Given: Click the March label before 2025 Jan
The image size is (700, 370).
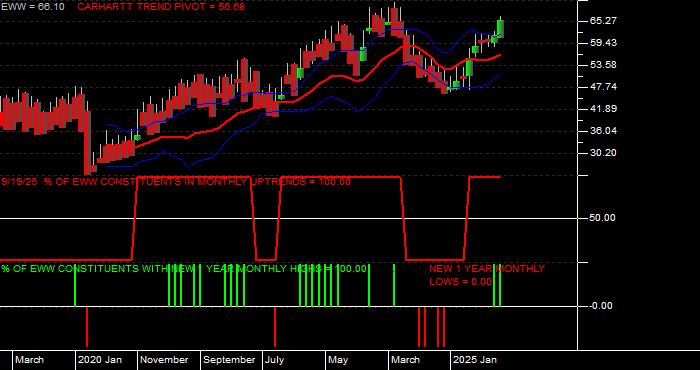Looking at the screenshot, I should tap(406, 360).
